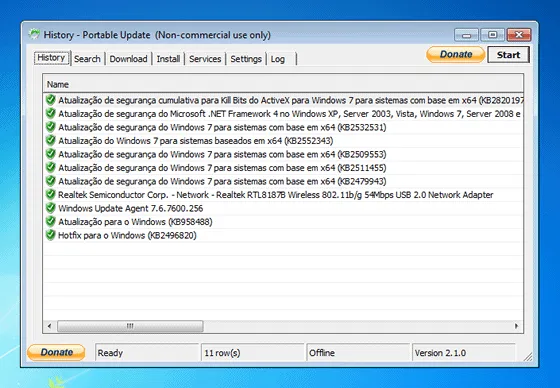Click green shield icon beside Windows Update Agent row

51,208
